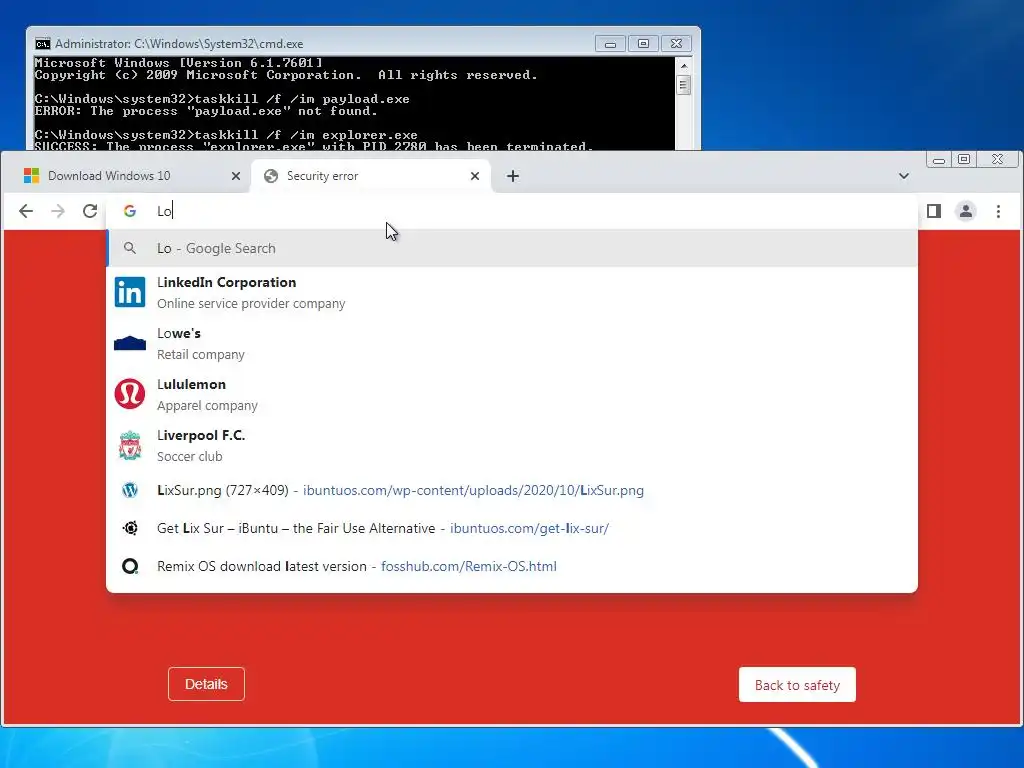Viewport: 1024px width, 768px height.
Task: Click ibuntuos.com/get-lix-sur/ URL text
Action: pos(529,528)
